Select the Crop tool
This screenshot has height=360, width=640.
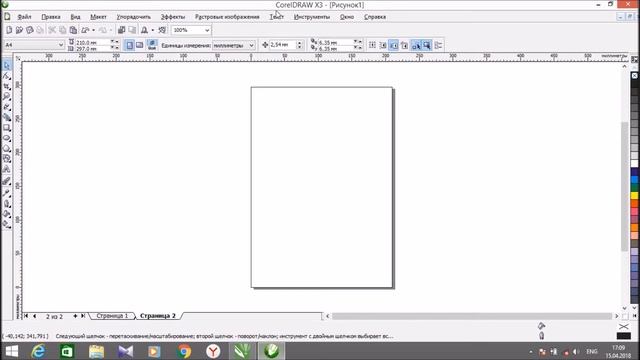(7, 86)
